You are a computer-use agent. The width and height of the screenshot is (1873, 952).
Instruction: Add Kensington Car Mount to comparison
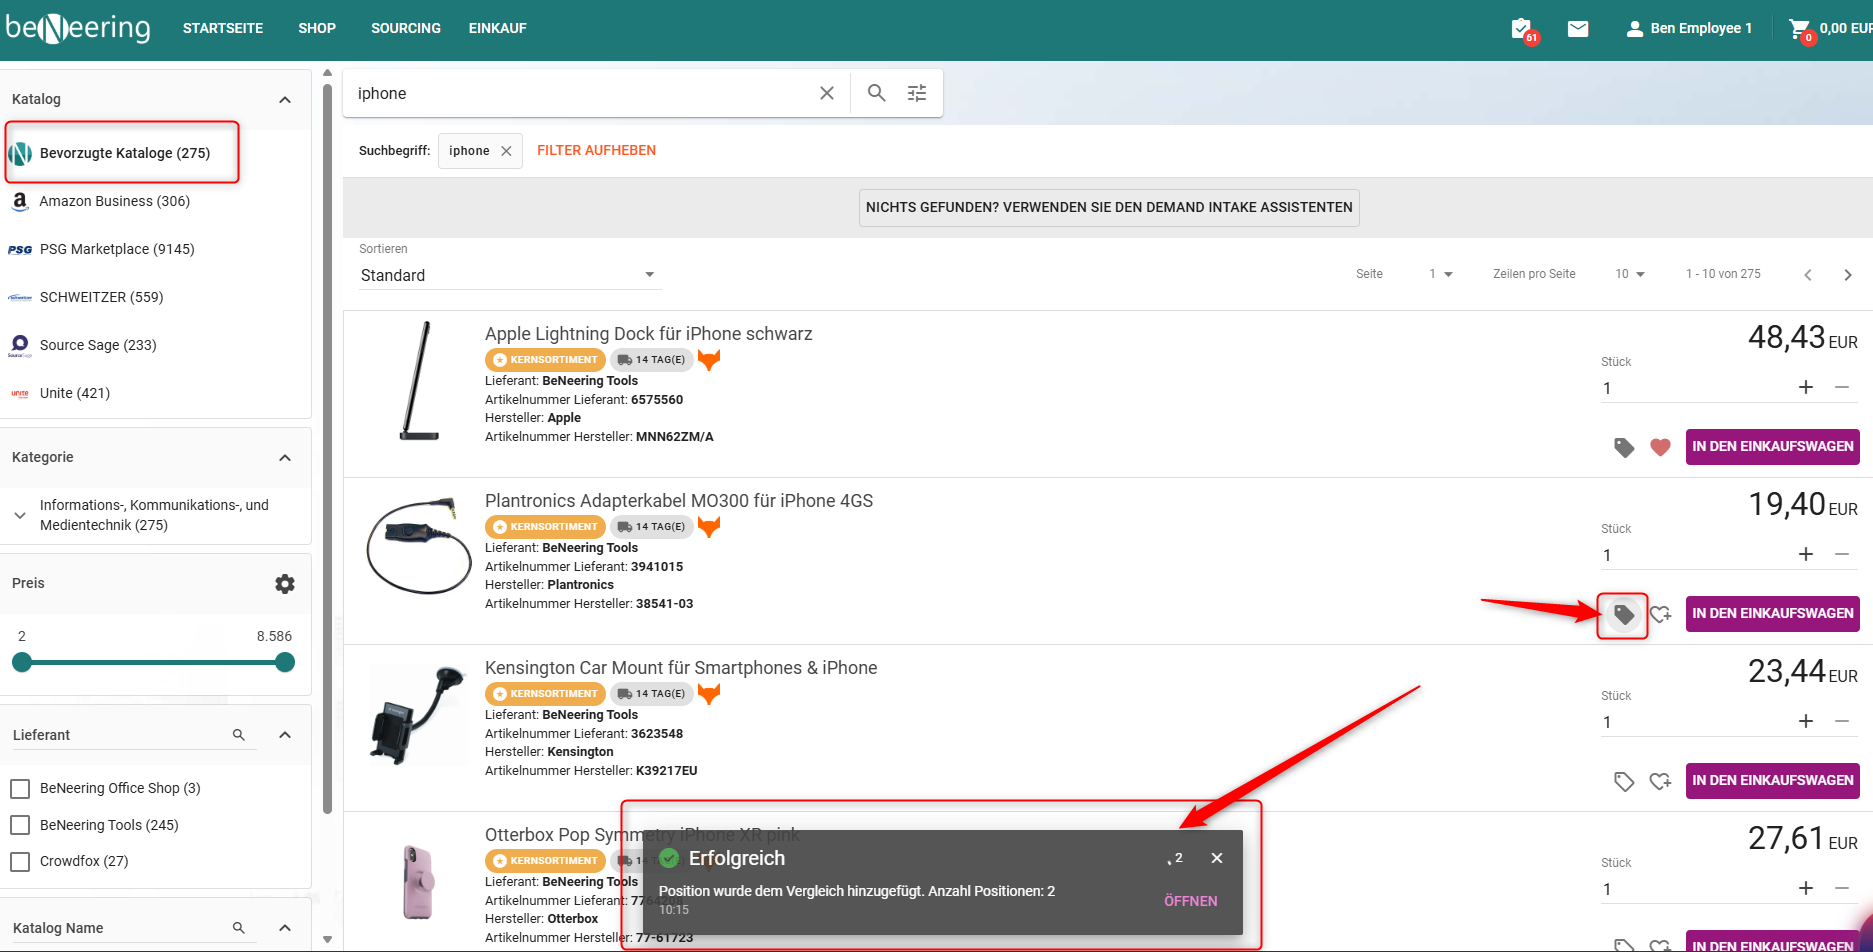(x=1624, y=781)
